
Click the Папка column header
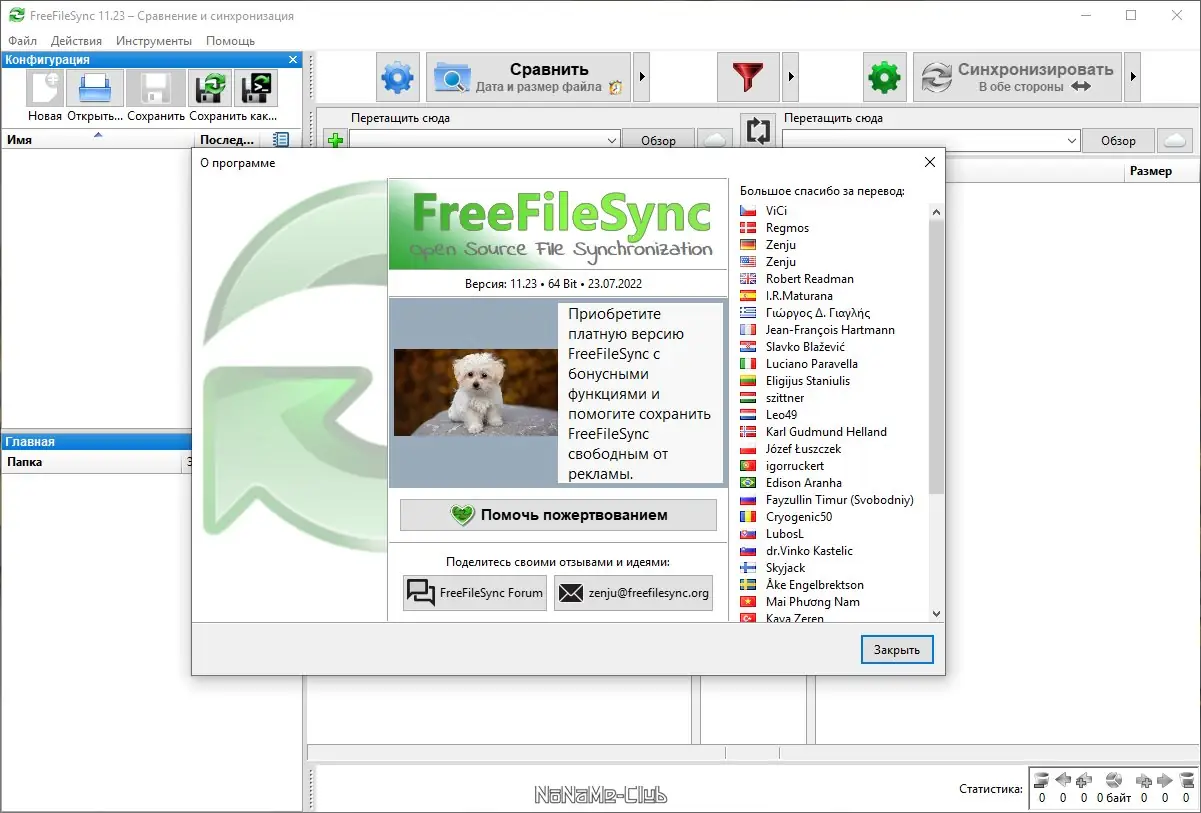92,462
